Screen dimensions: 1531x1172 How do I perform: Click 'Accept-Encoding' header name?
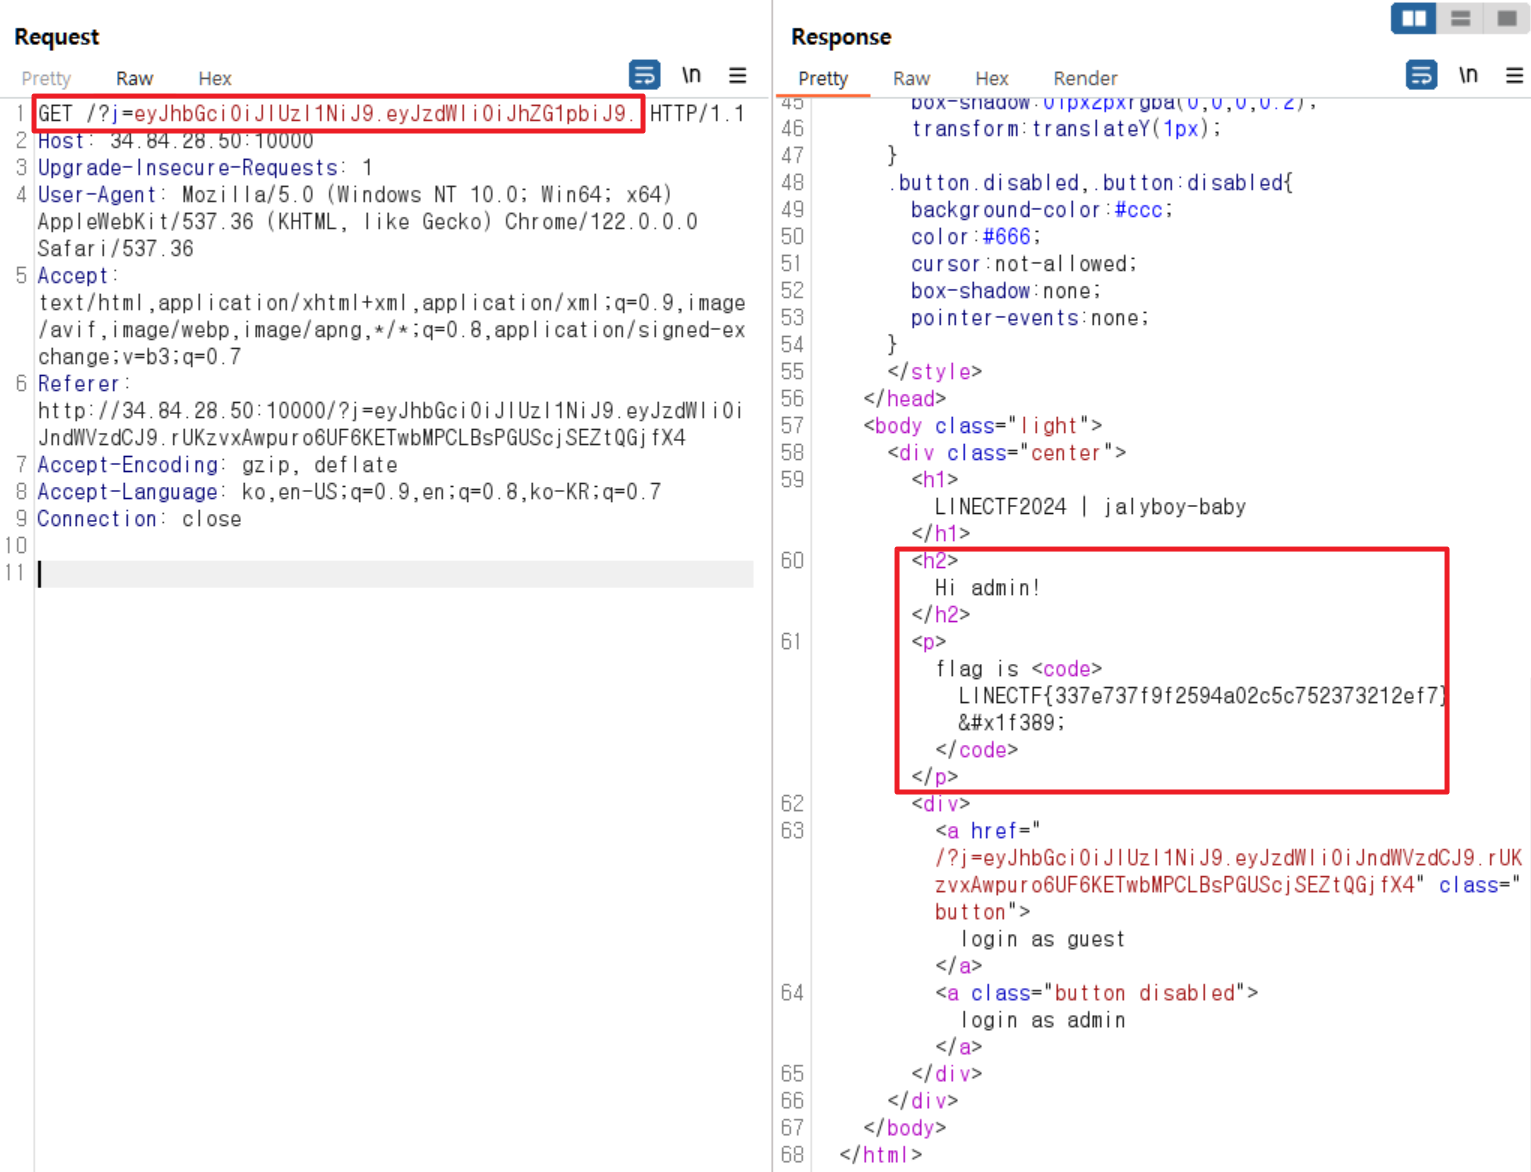[127, 465]
